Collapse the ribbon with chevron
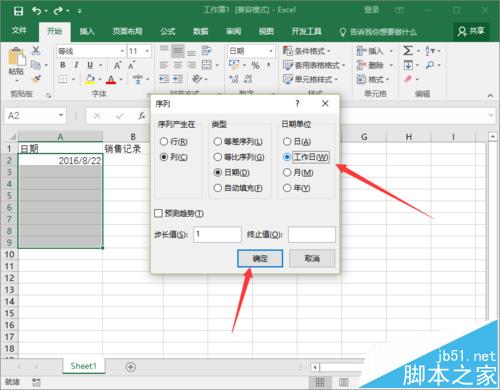The width and height of the screenshot is (500, 390). point(490,95)
